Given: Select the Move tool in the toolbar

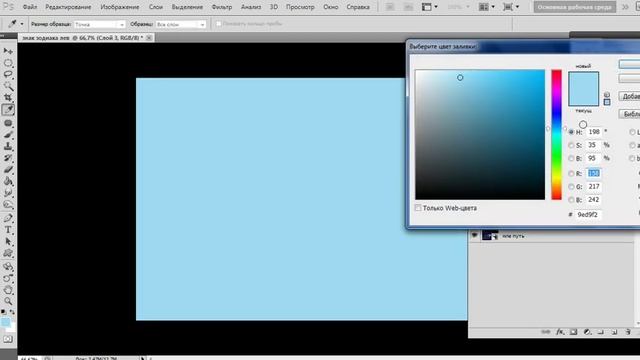Looking at the screenshot, I should (x=8, y=51).
